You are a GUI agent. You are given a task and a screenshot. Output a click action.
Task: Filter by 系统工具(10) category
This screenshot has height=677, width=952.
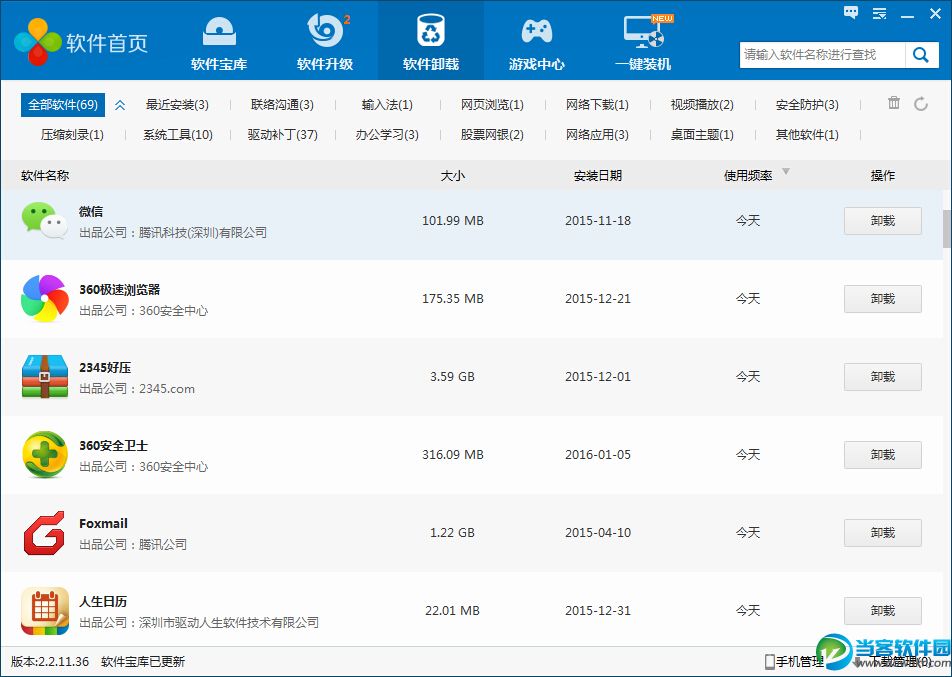coord(178,135)
